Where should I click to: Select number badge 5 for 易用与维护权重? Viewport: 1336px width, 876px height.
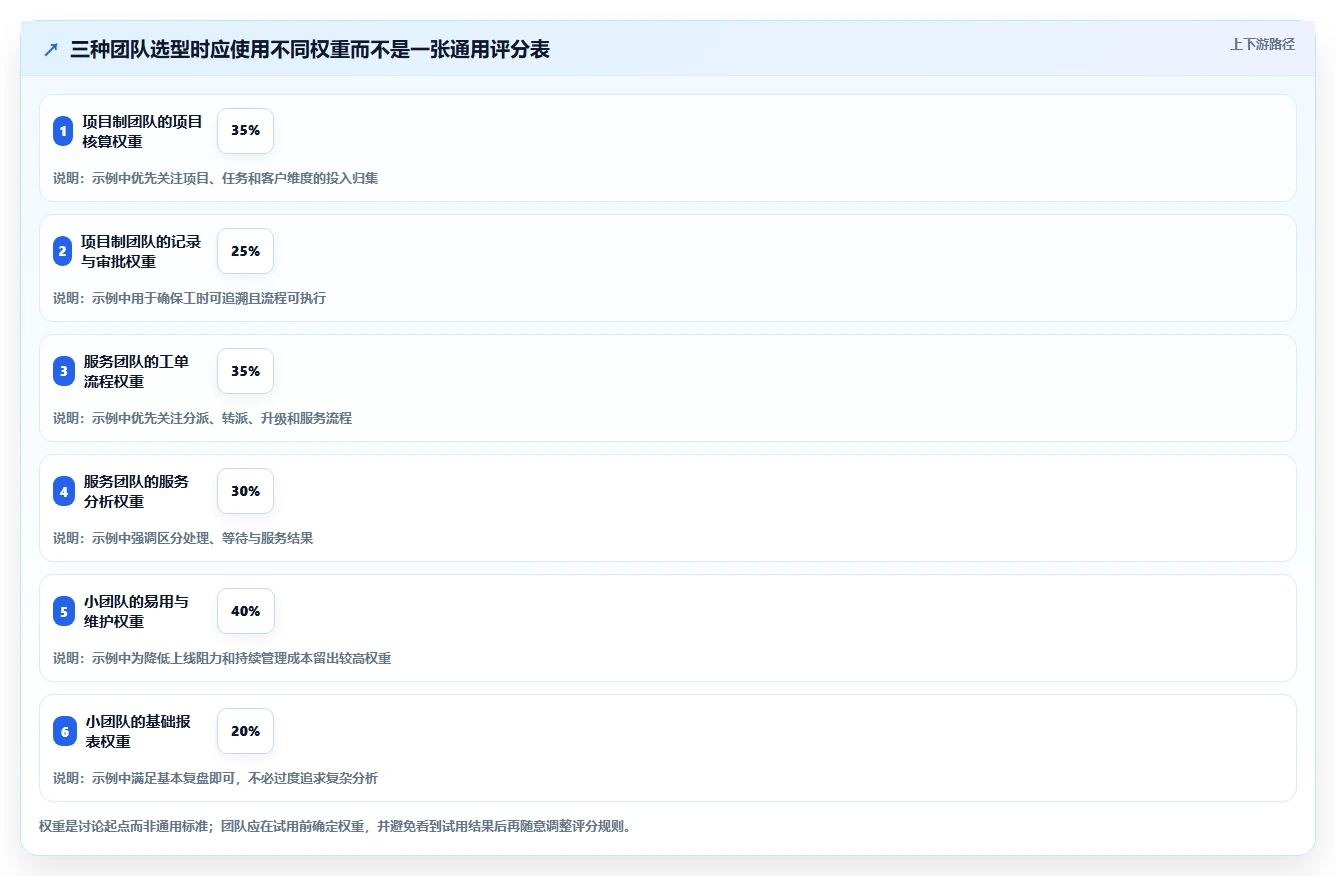tap(63, 611)
